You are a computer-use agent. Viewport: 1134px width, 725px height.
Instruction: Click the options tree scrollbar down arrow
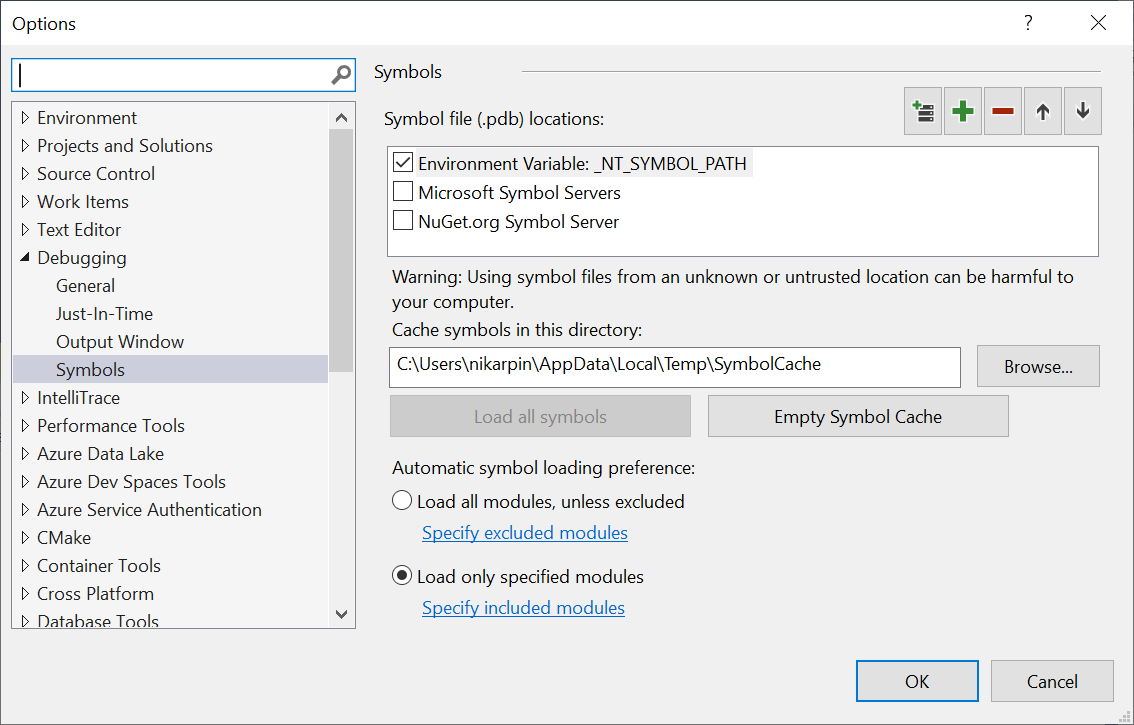[341, 614]
